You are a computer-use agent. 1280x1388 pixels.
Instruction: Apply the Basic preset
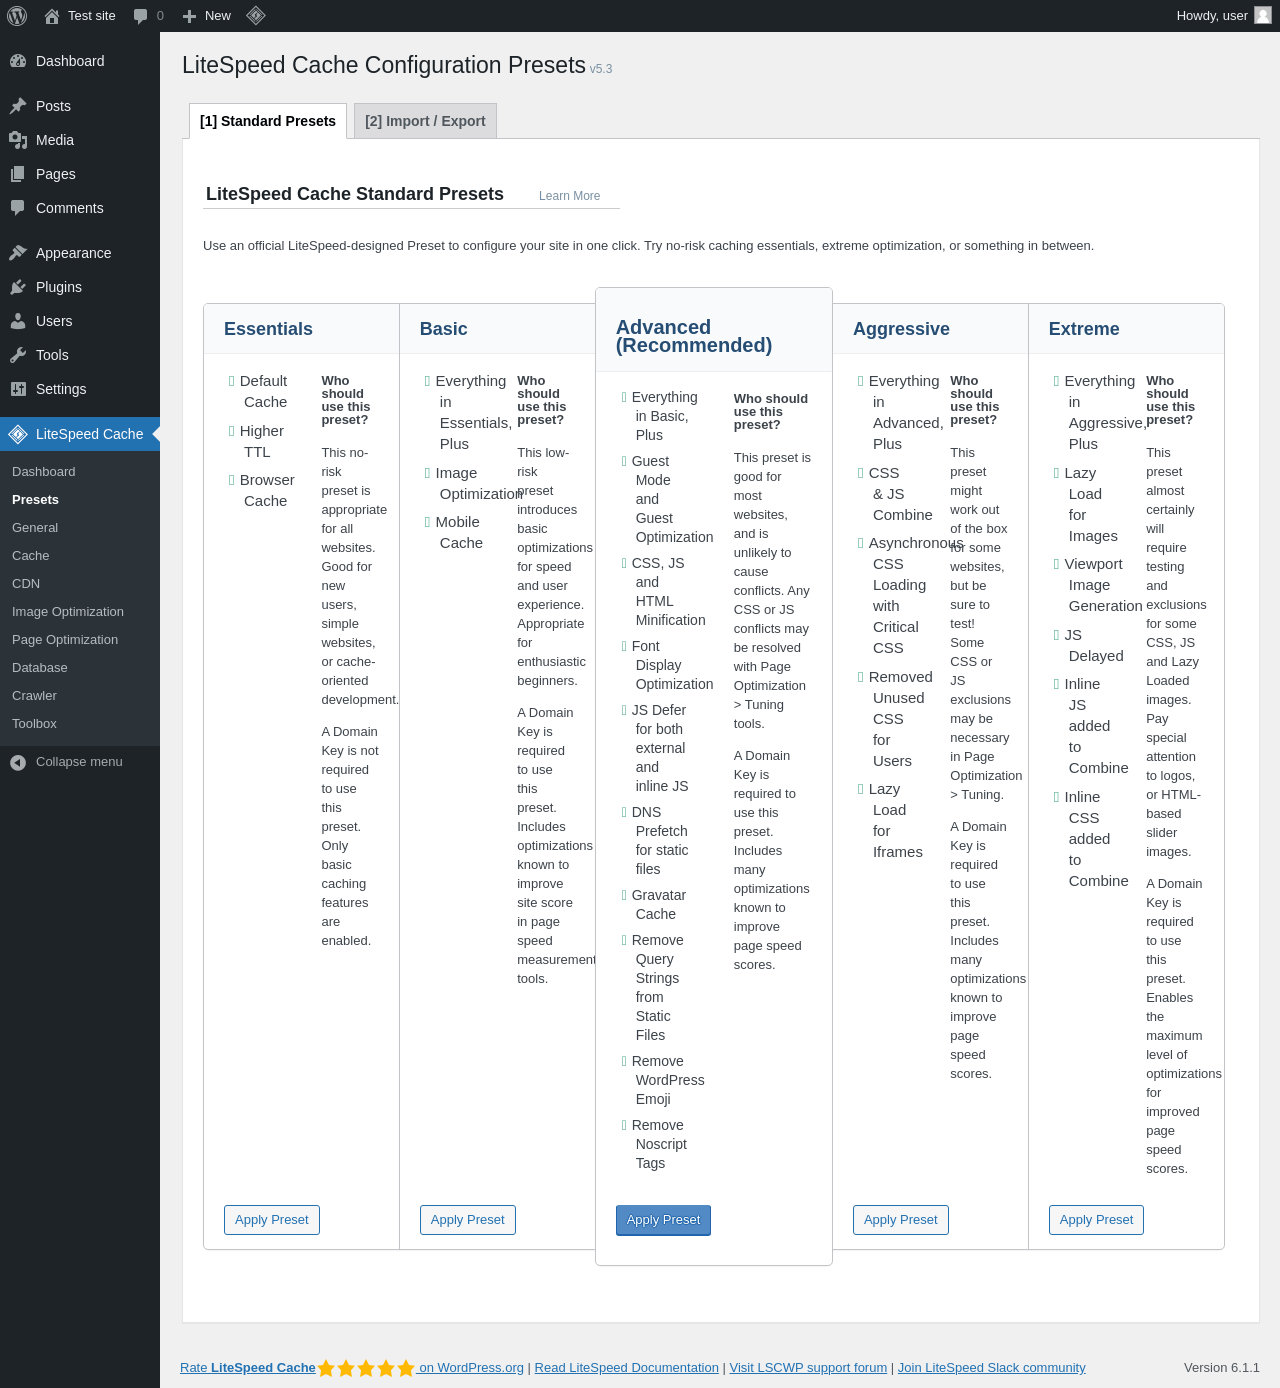point(468,1220)
